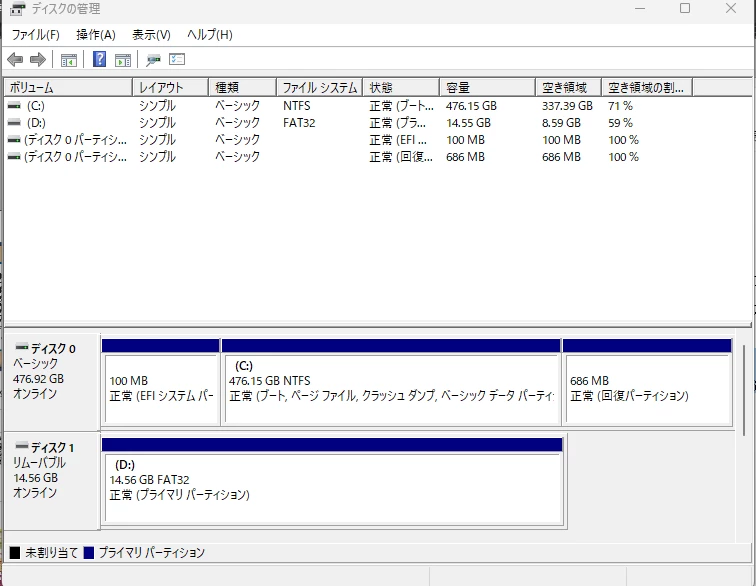756x586 pixels.
Task: Click the NTFS file system cell
Action: tap(297, 106)
